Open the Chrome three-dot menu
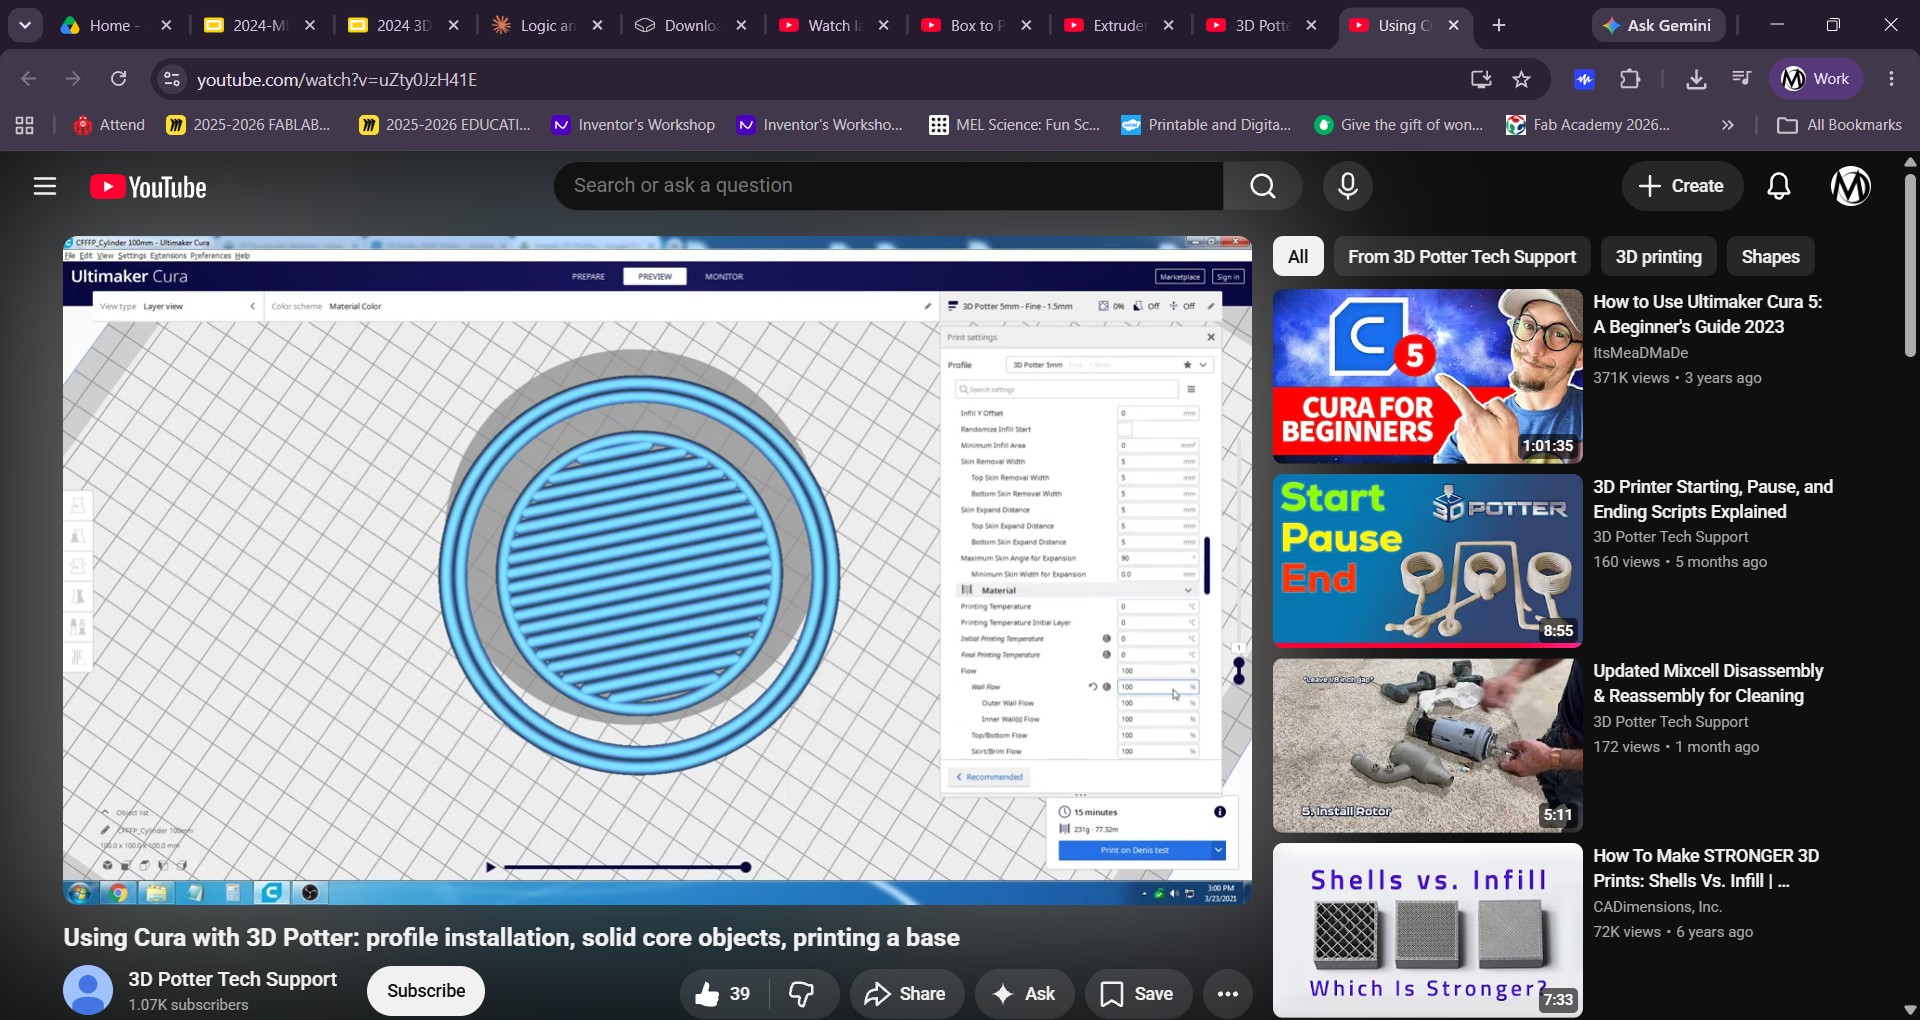The image size is (1920, 1020). tap(1891, 79)
